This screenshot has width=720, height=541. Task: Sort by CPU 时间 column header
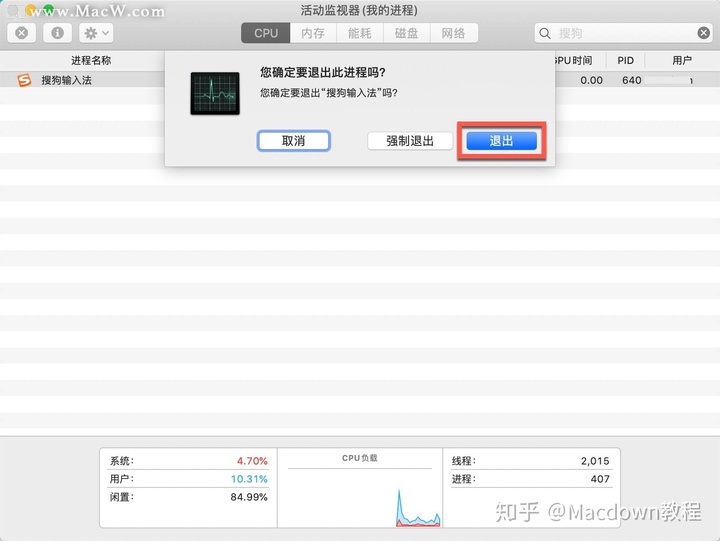click(x=574, y=61)
